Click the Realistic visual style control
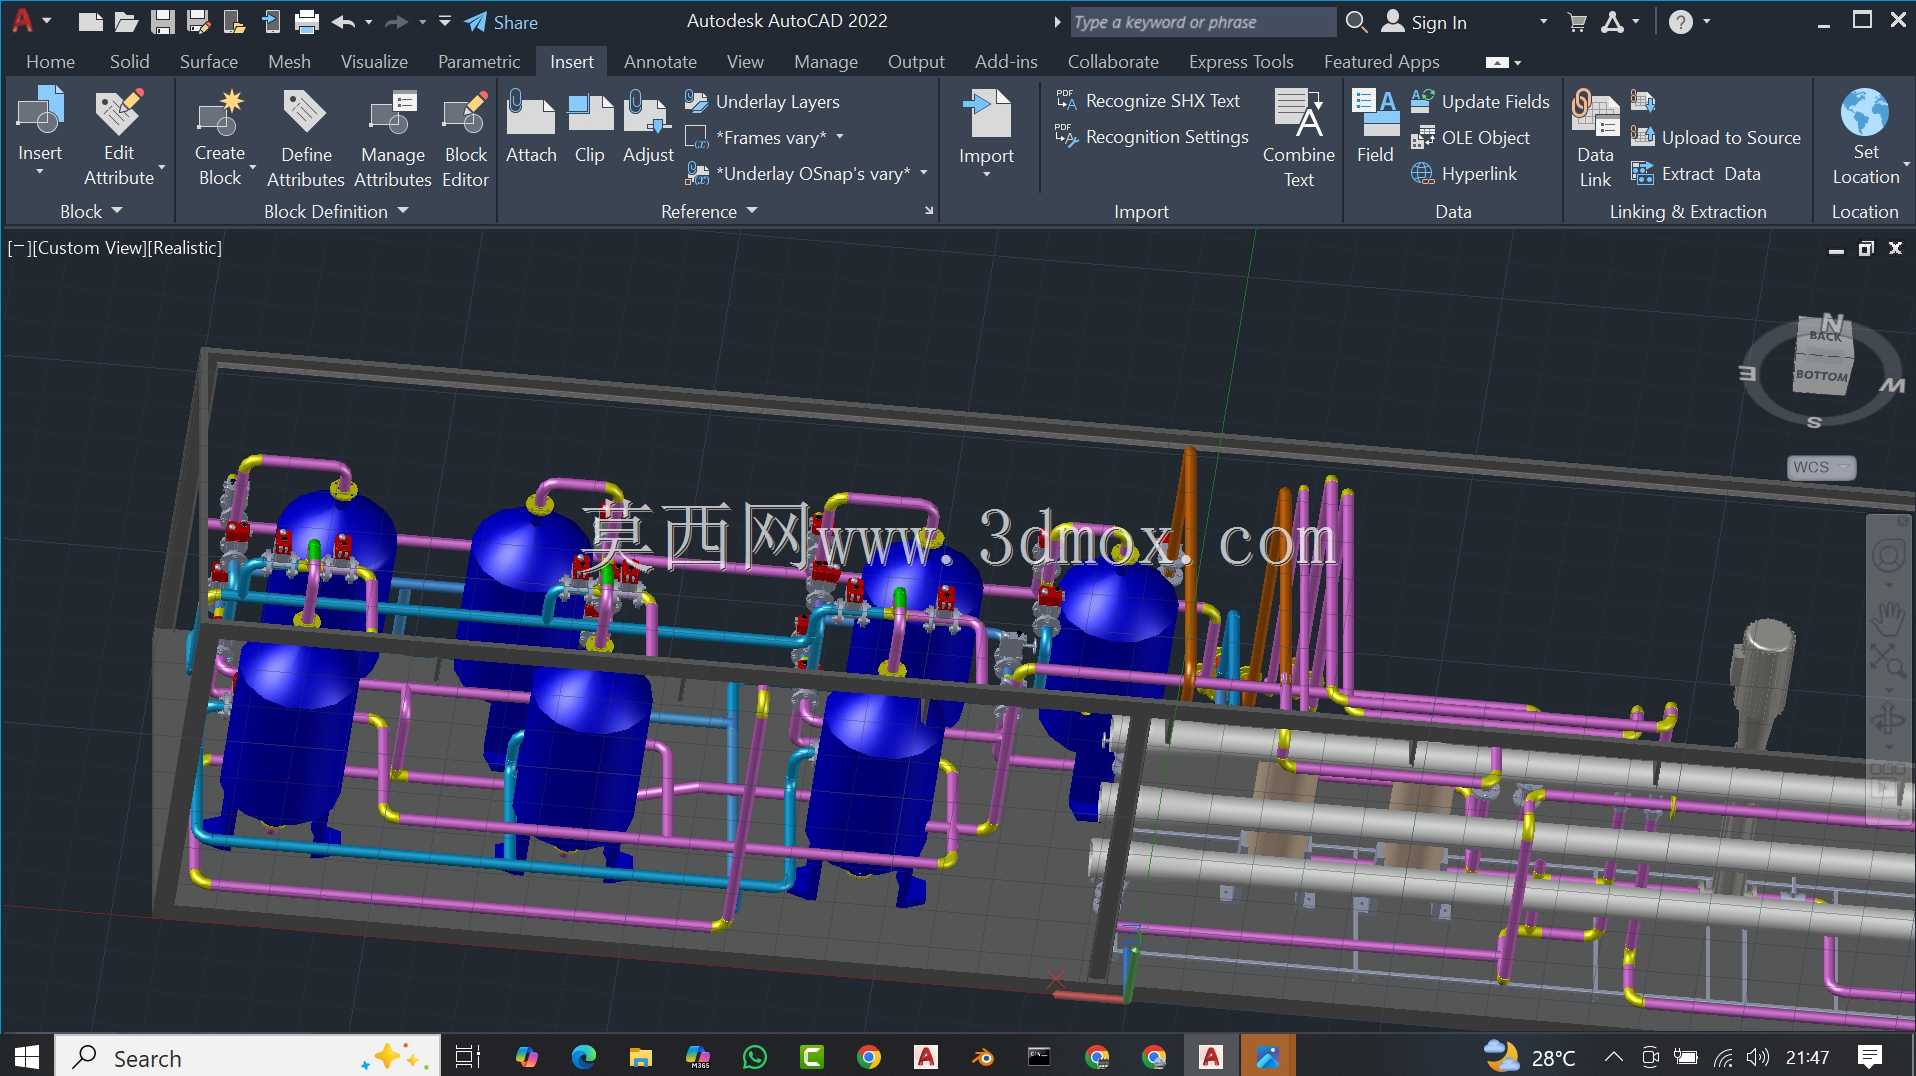The image size is (1916, 1076). click(185, 247)
